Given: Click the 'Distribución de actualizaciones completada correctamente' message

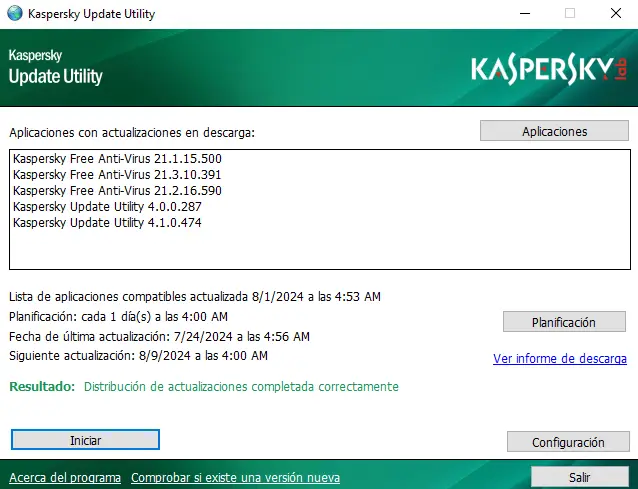Looking at the screenshot, I should (241, 386).
